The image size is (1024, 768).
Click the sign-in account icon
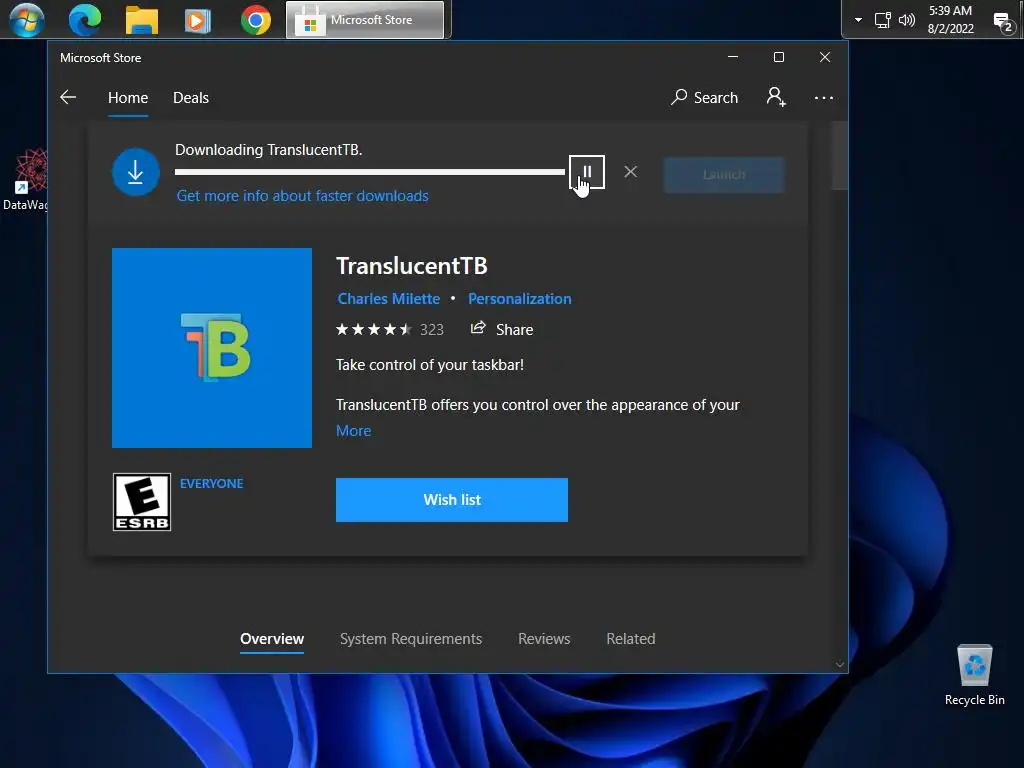[x=776, y=97]
